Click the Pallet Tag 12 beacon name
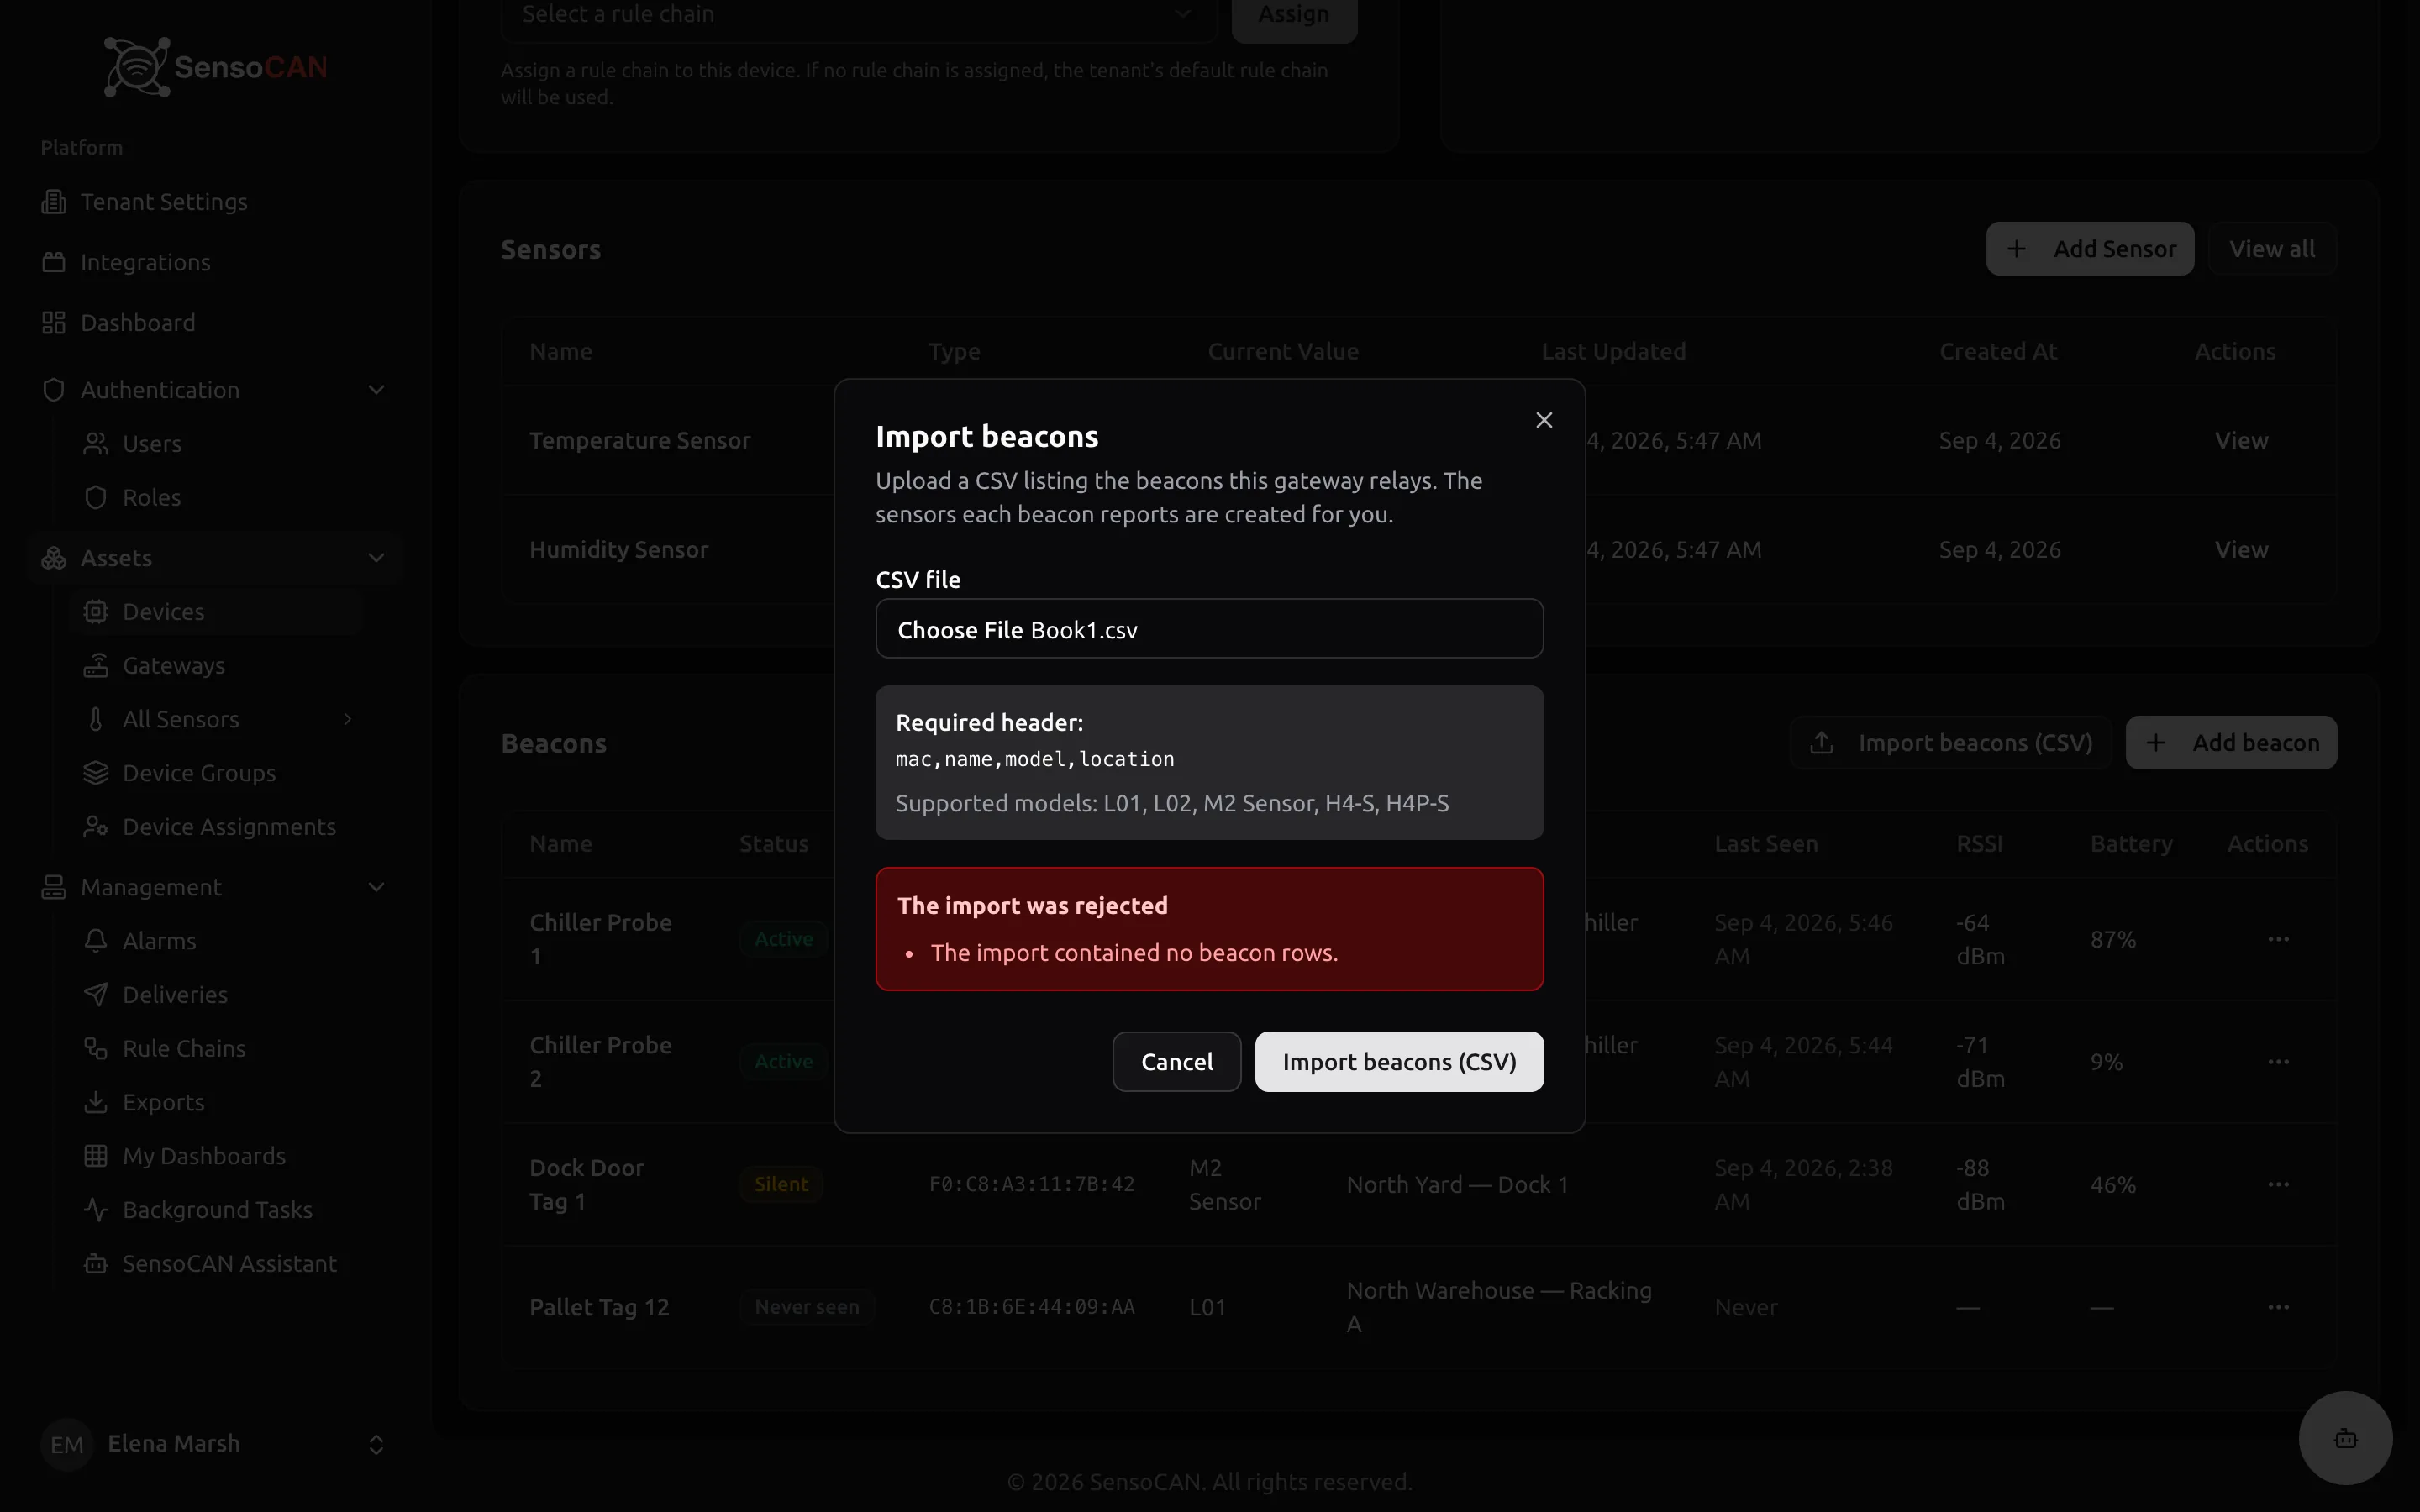Image resolution: width=2420 pixels, height=1512 pixels. tap(599, 1307)
